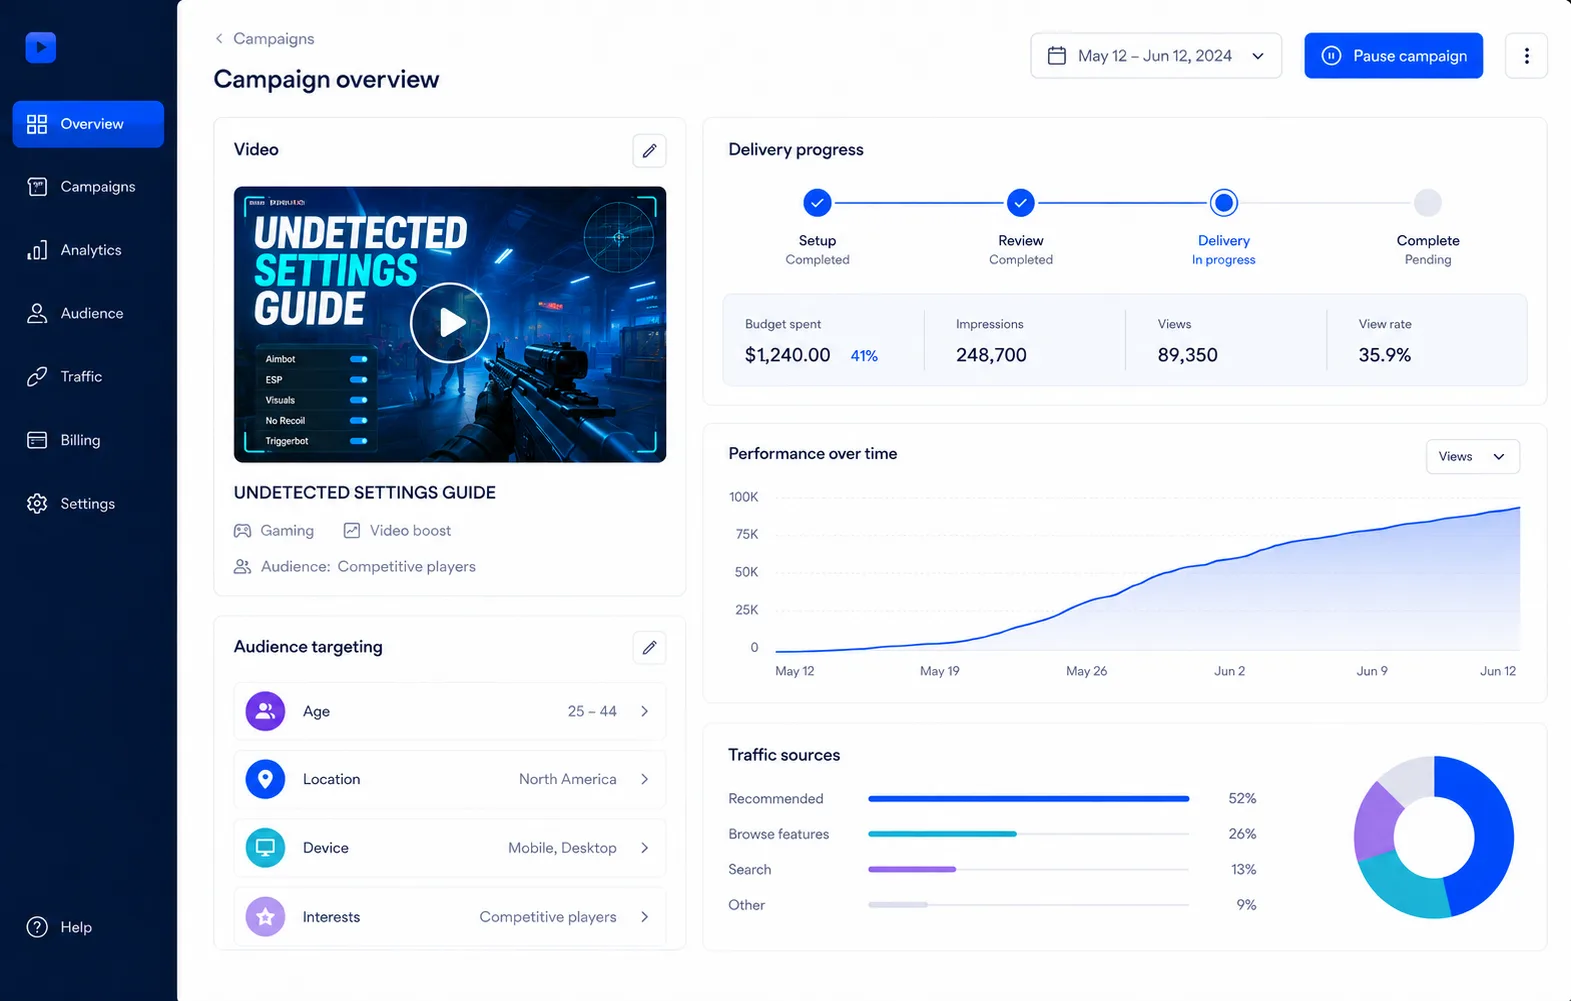Click the Recommended traffic progress bar
1571x1001 pixels.
point(1028,799)
